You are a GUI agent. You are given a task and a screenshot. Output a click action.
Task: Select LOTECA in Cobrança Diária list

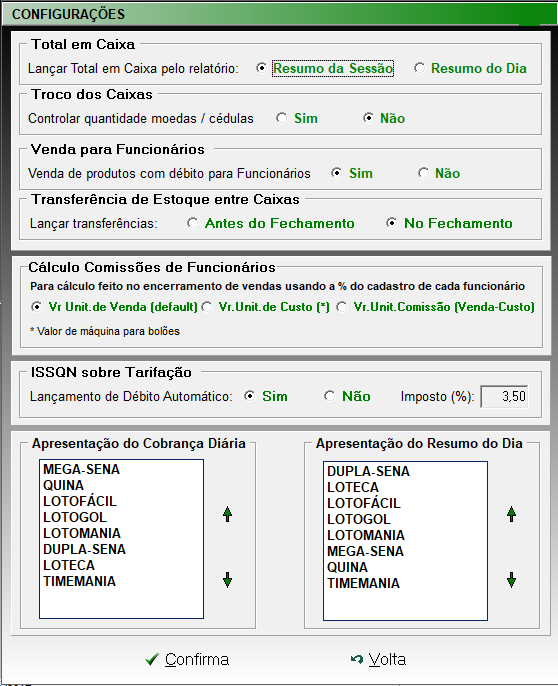[x=121, y=565]
